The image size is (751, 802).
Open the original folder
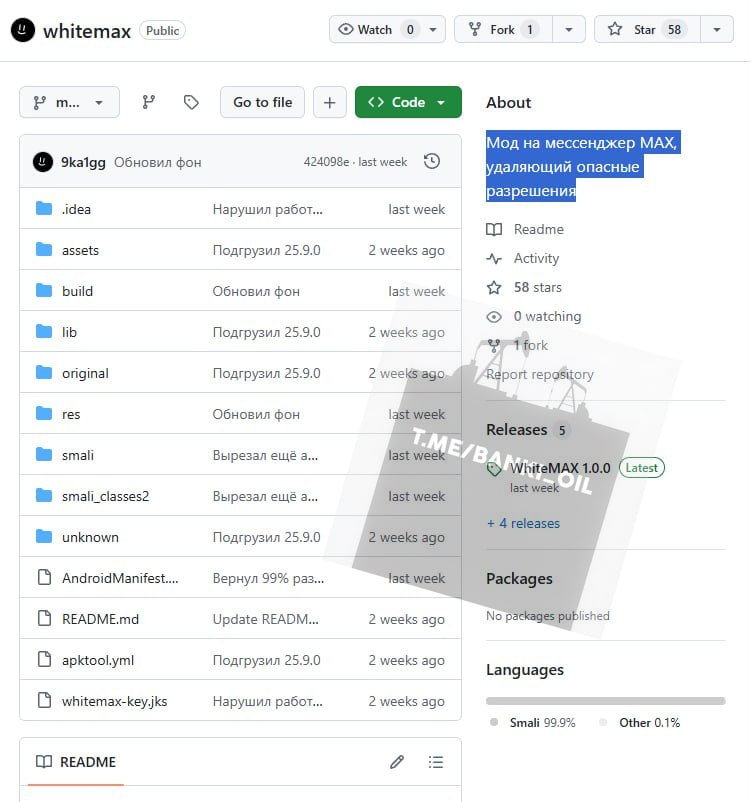click(x=85, y=373)
